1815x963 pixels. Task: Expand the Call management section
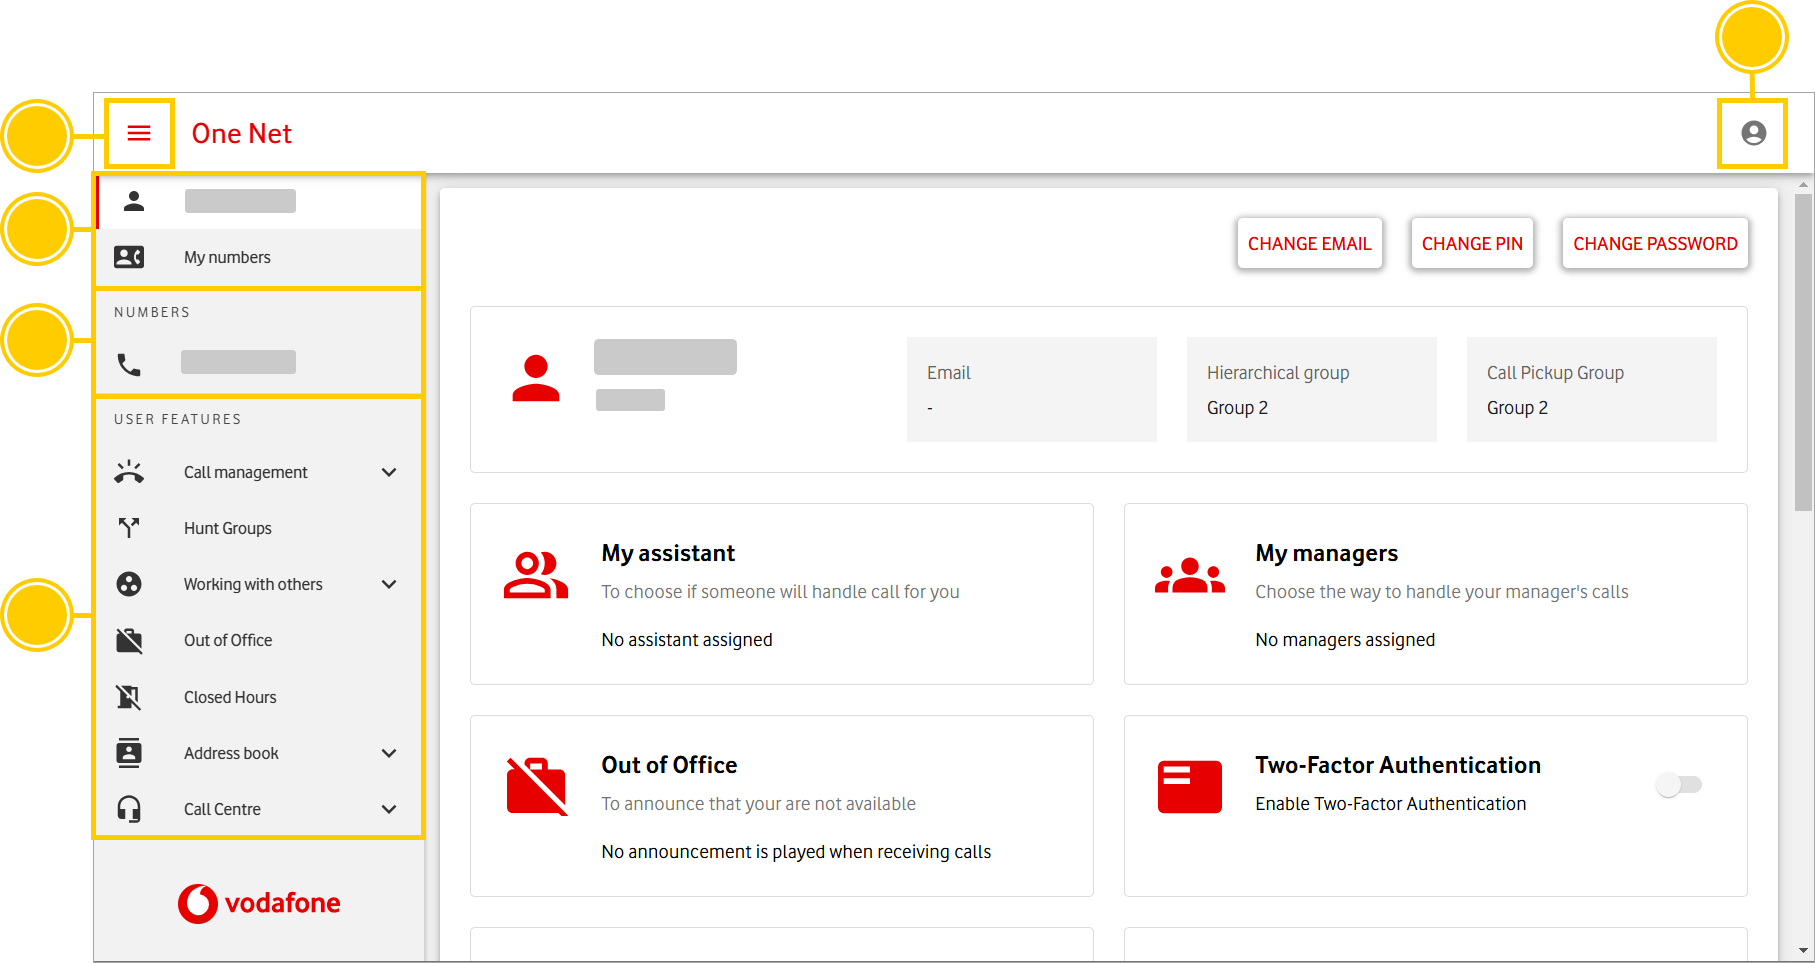[389, 472]
